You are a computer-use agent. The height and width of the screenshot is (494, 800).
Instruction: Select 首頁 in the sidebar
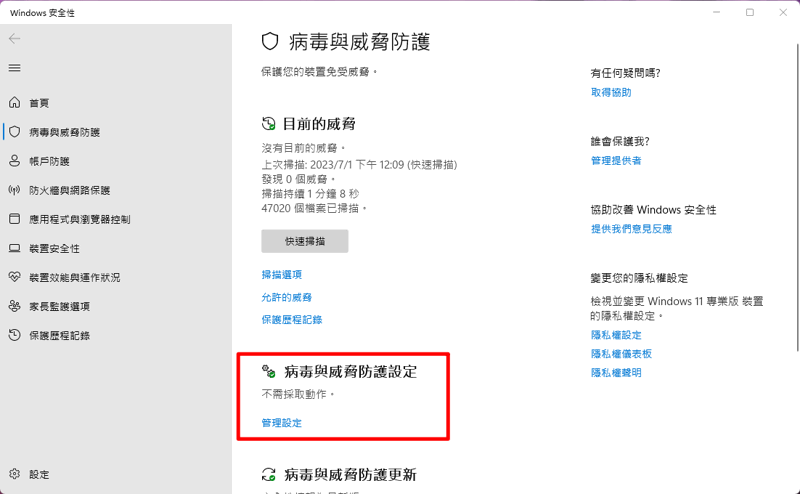pyautogui.click(x=39, y=103)
